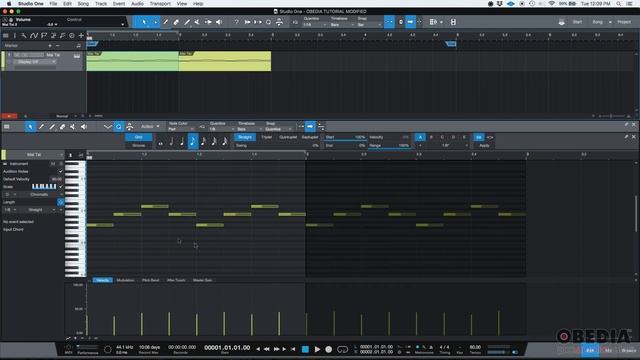Choose the whole note quantize value
The height and width of the screenshot is (360, 640).
point(160,143)
